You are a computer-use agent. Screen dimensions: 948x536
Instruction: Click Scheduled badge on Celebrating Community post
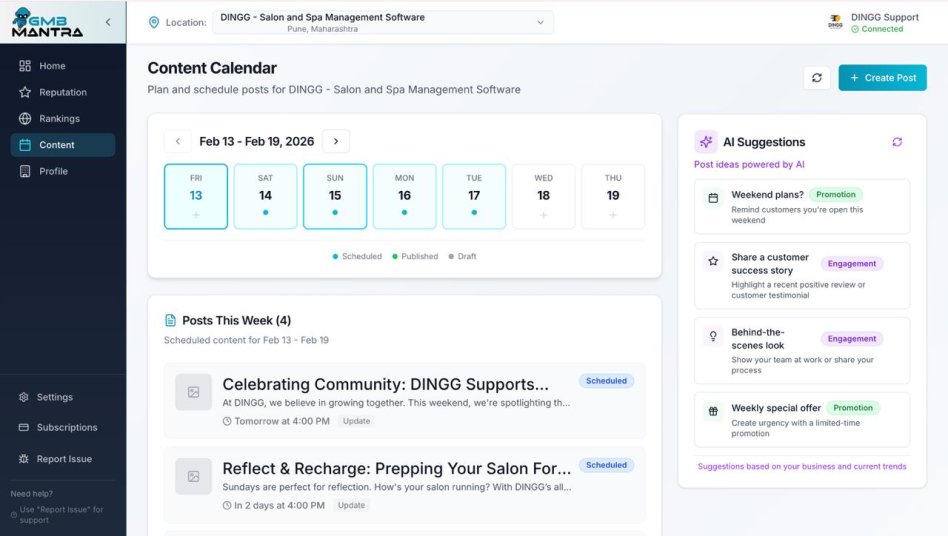606,381
